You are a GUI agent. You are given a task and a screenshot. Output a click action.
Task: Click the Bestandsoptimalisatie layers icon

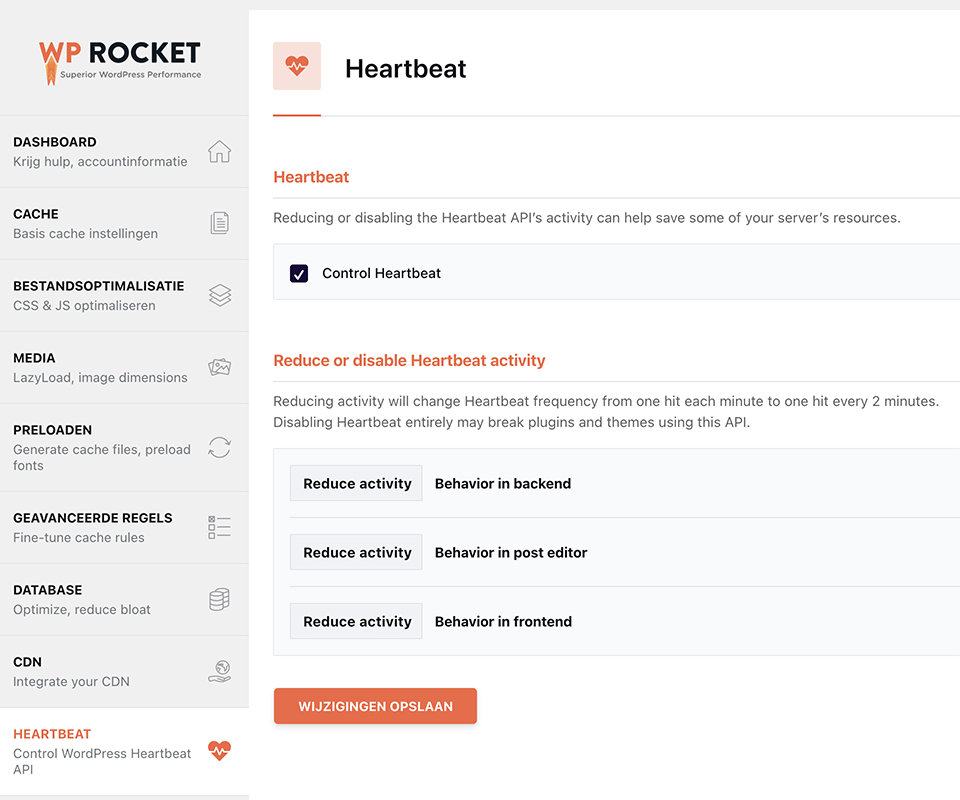coord(219,296)
